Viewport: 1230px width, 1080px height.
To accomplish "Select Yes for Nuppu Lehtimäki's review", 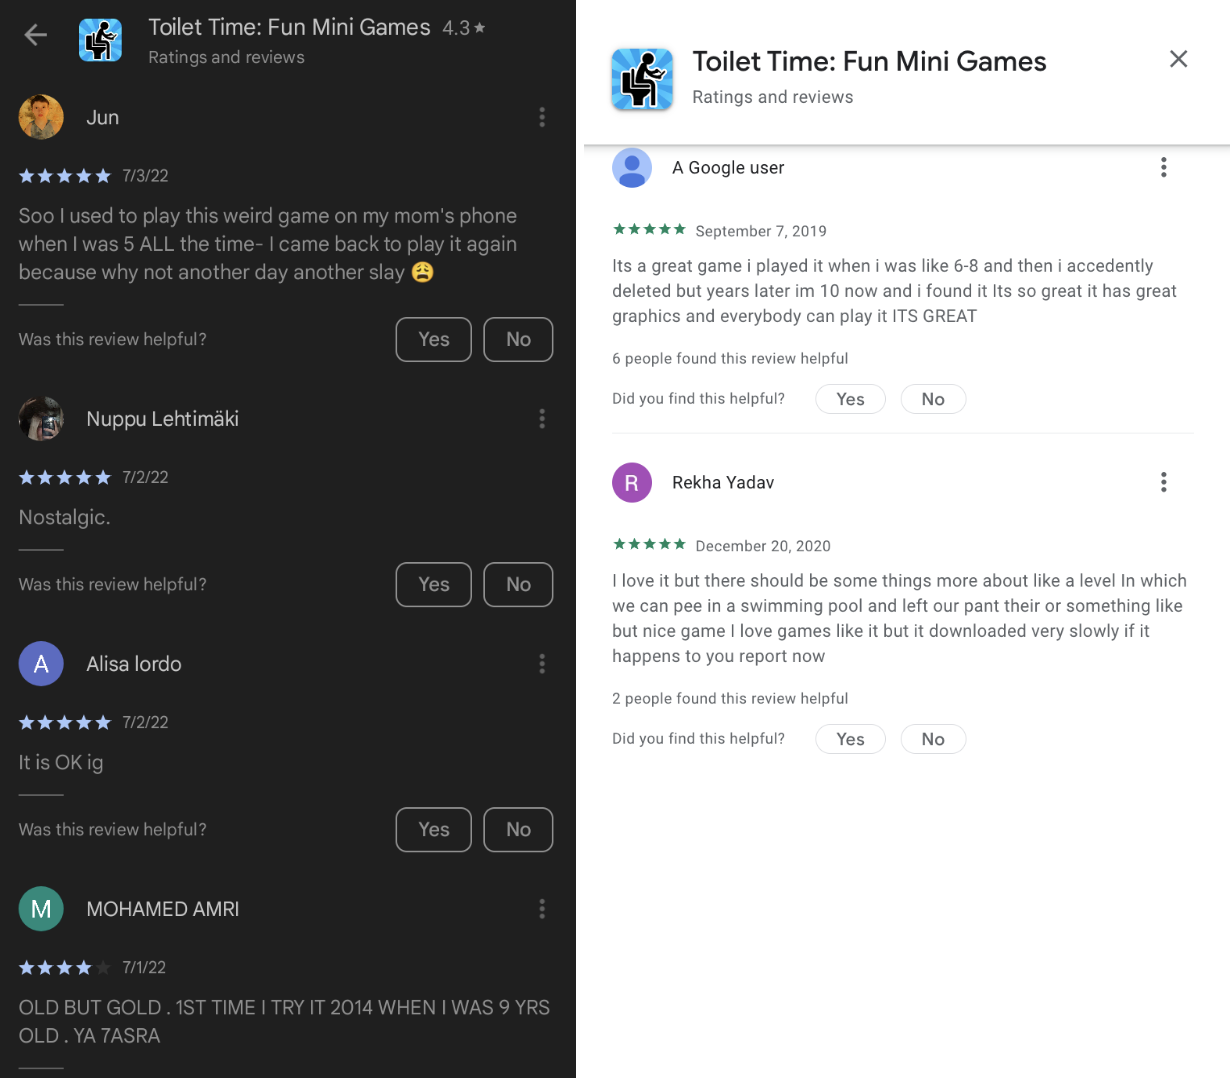I will (434, 584).
